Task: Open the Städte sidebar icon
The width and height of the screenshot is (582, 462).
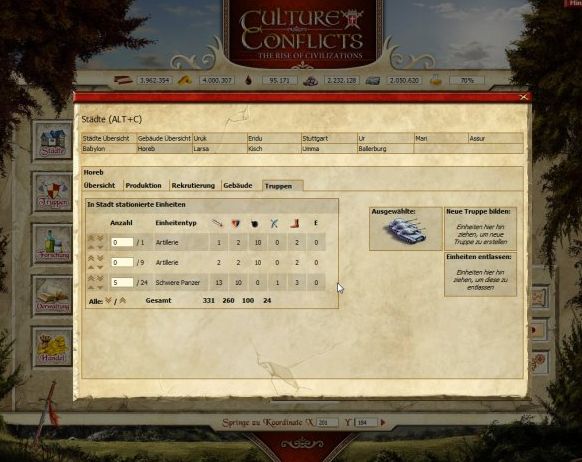Action: (52, 140)
